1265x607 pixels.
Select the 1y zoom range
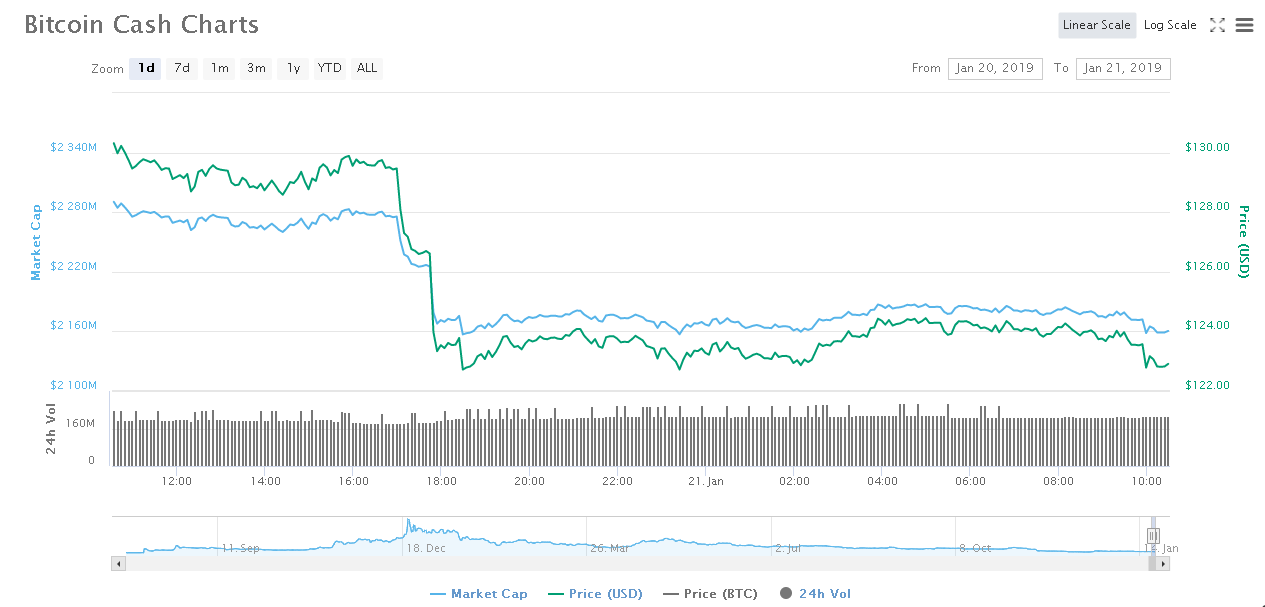tap(293, 68)
